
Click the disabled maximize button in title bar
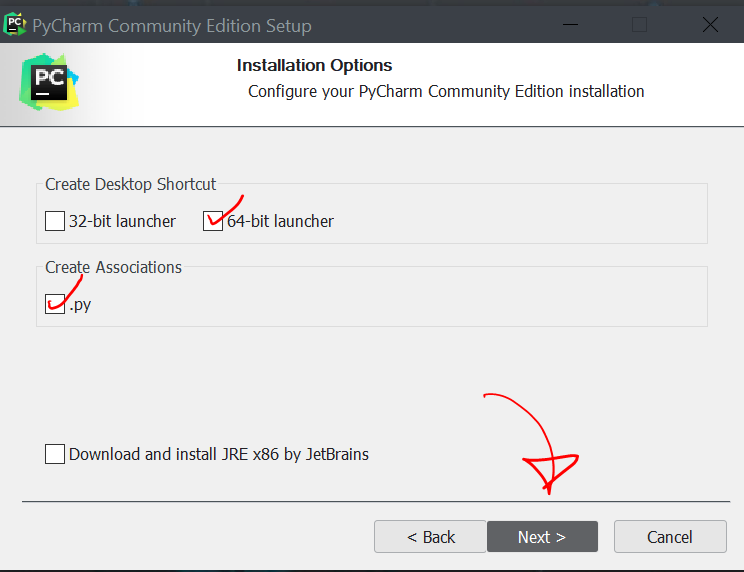640,25
